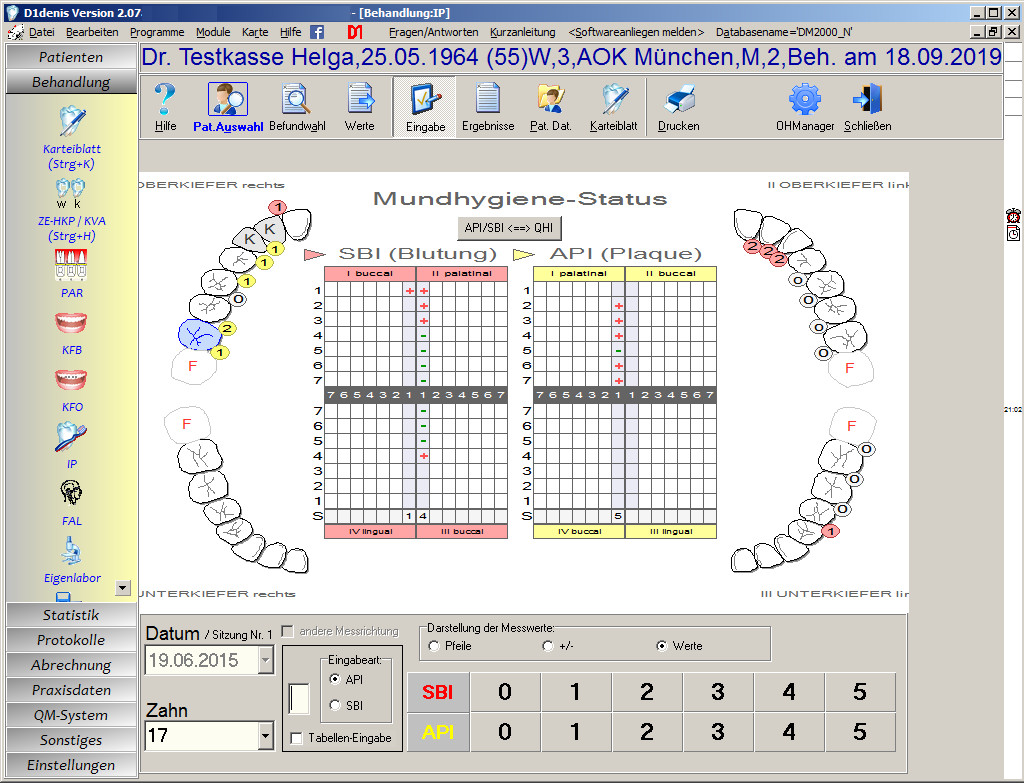
Task: Open the Programme menu
Action: click(157, 32)
